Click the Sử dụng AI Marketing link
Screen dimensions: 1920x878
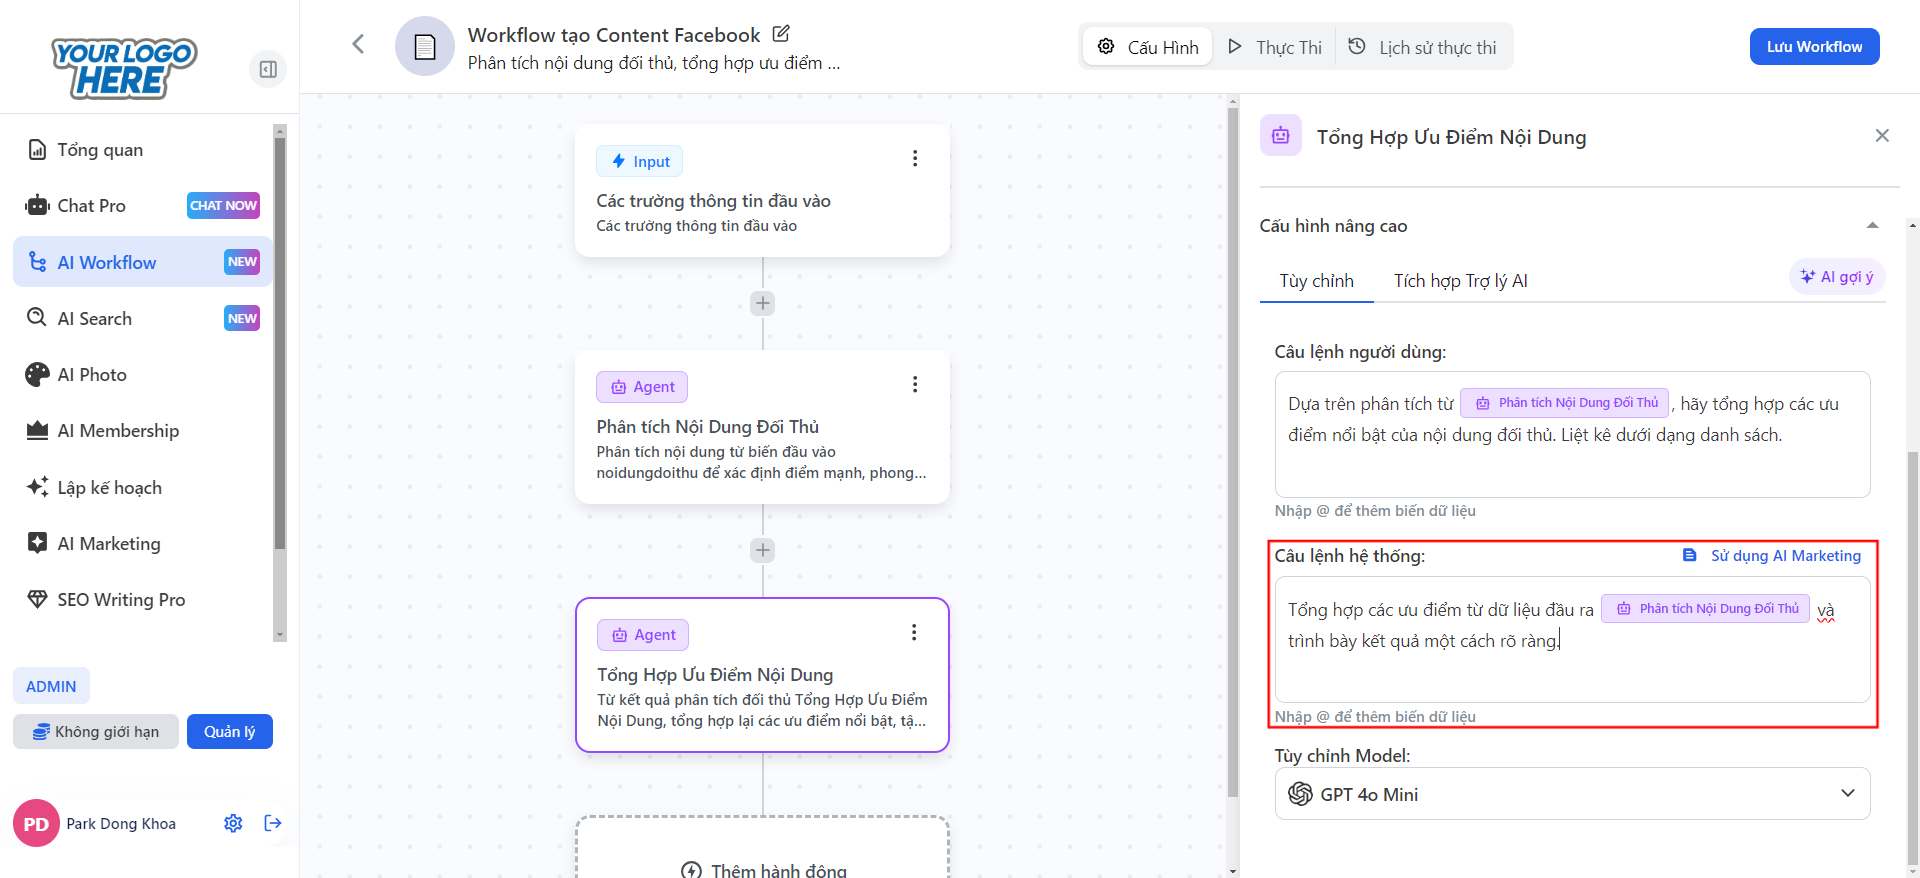click(1772, 556)
